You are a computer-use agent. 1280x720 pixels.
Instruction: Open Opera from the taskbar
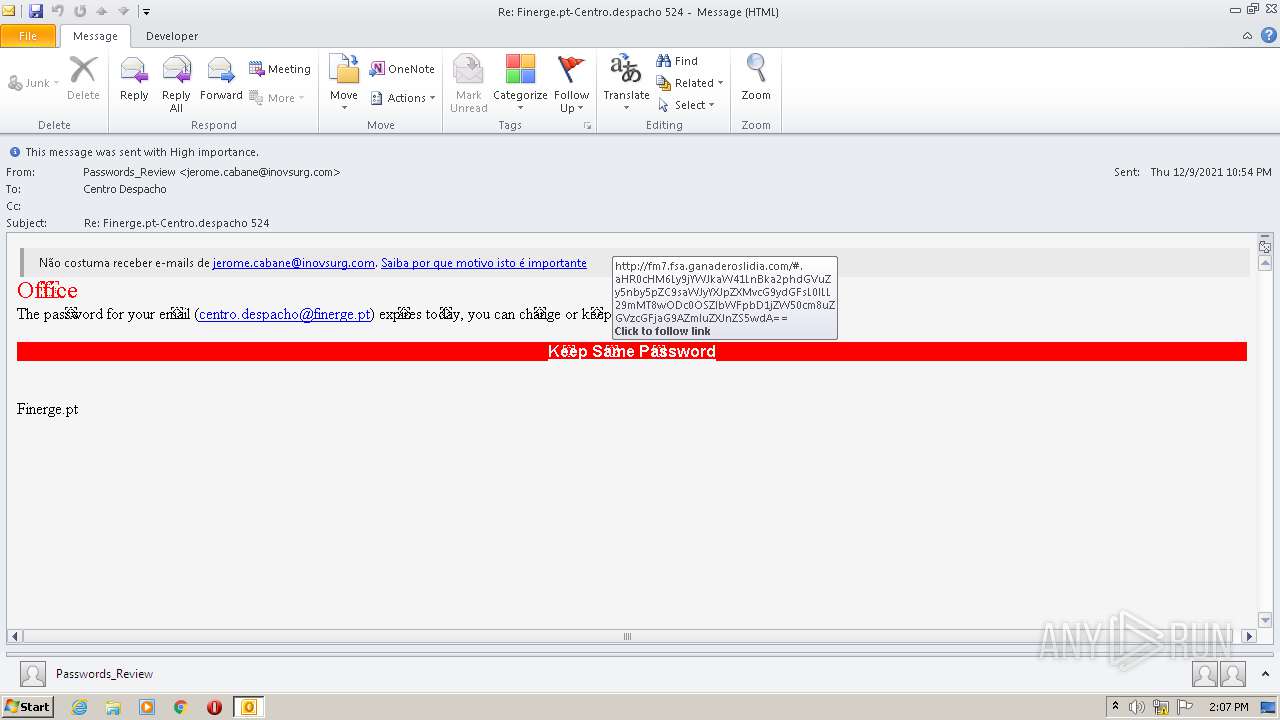pos(214,707)
